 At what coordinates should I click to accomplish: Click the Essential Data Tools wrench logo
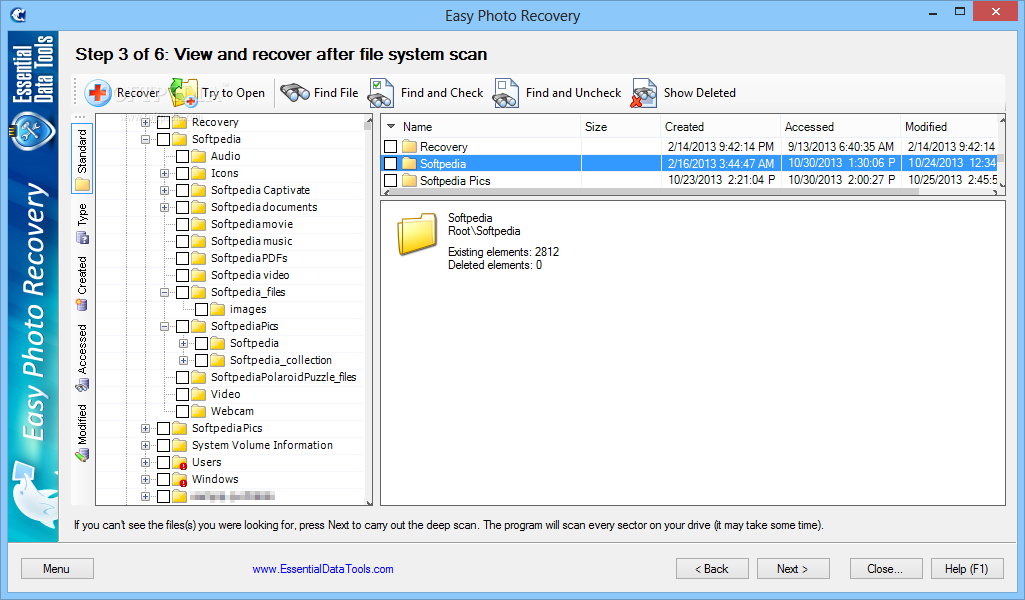pyautogui.click(x=31, y=131)
